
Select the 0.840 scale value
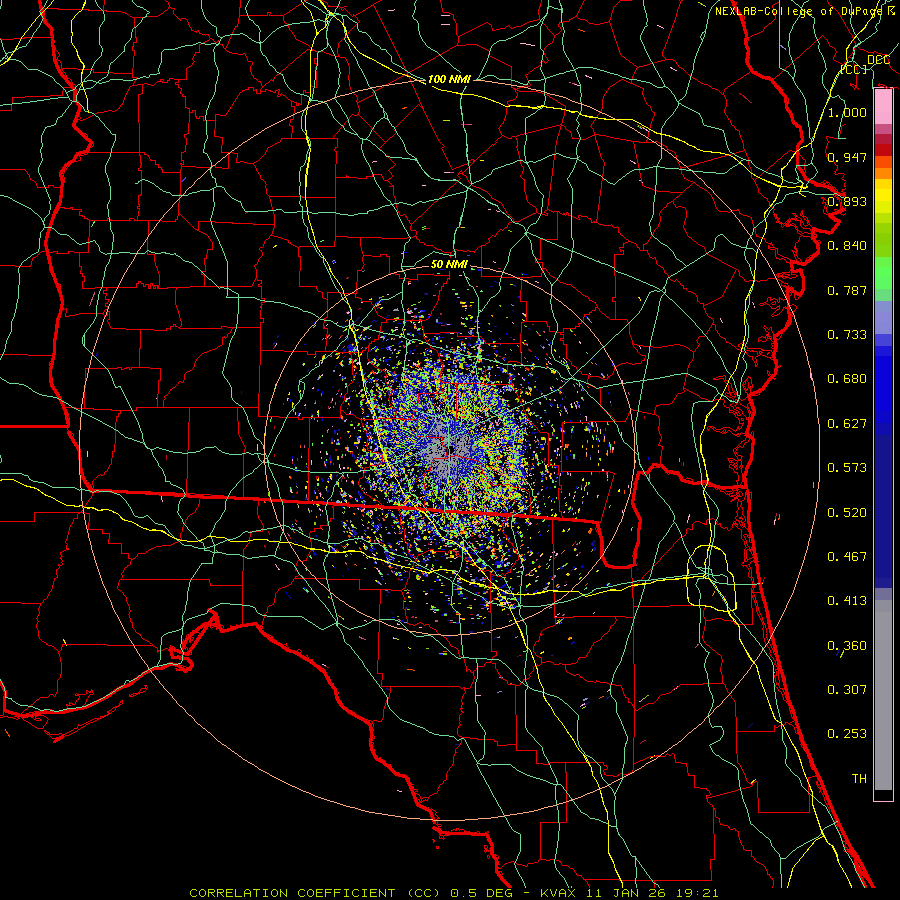pyautogui.click(x=847, y=246)
